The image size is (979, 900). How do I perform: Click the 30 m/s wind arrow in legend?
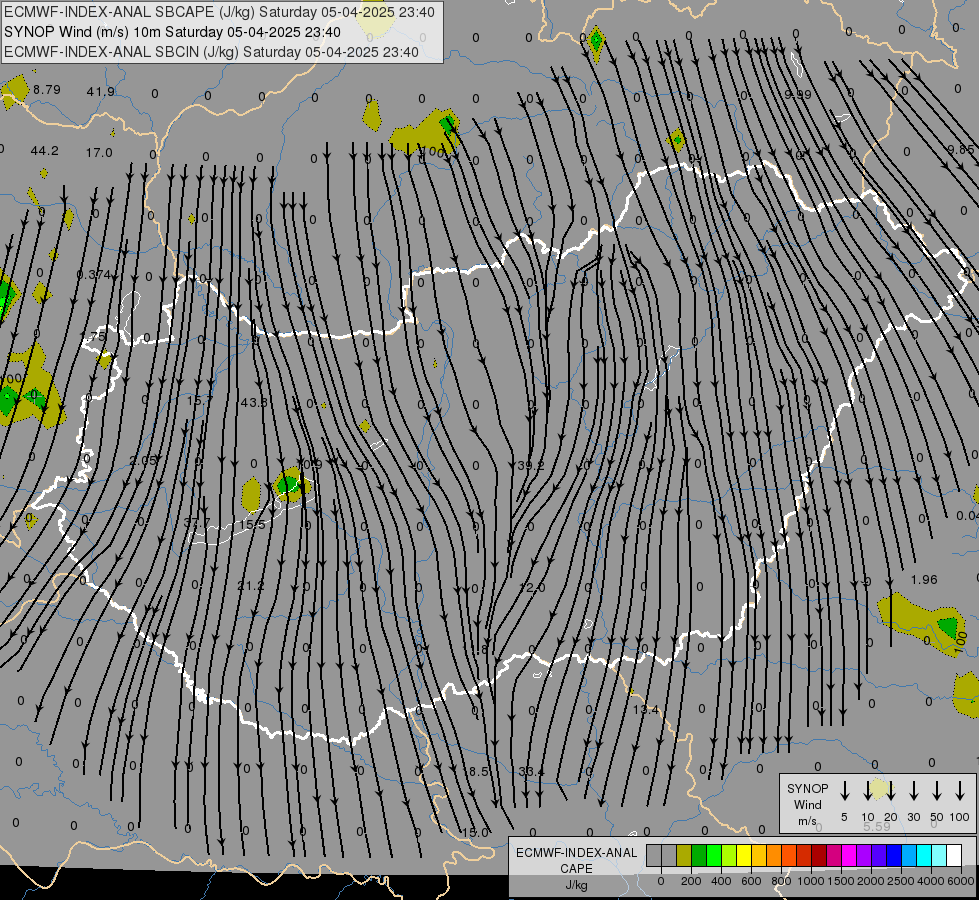913,791
